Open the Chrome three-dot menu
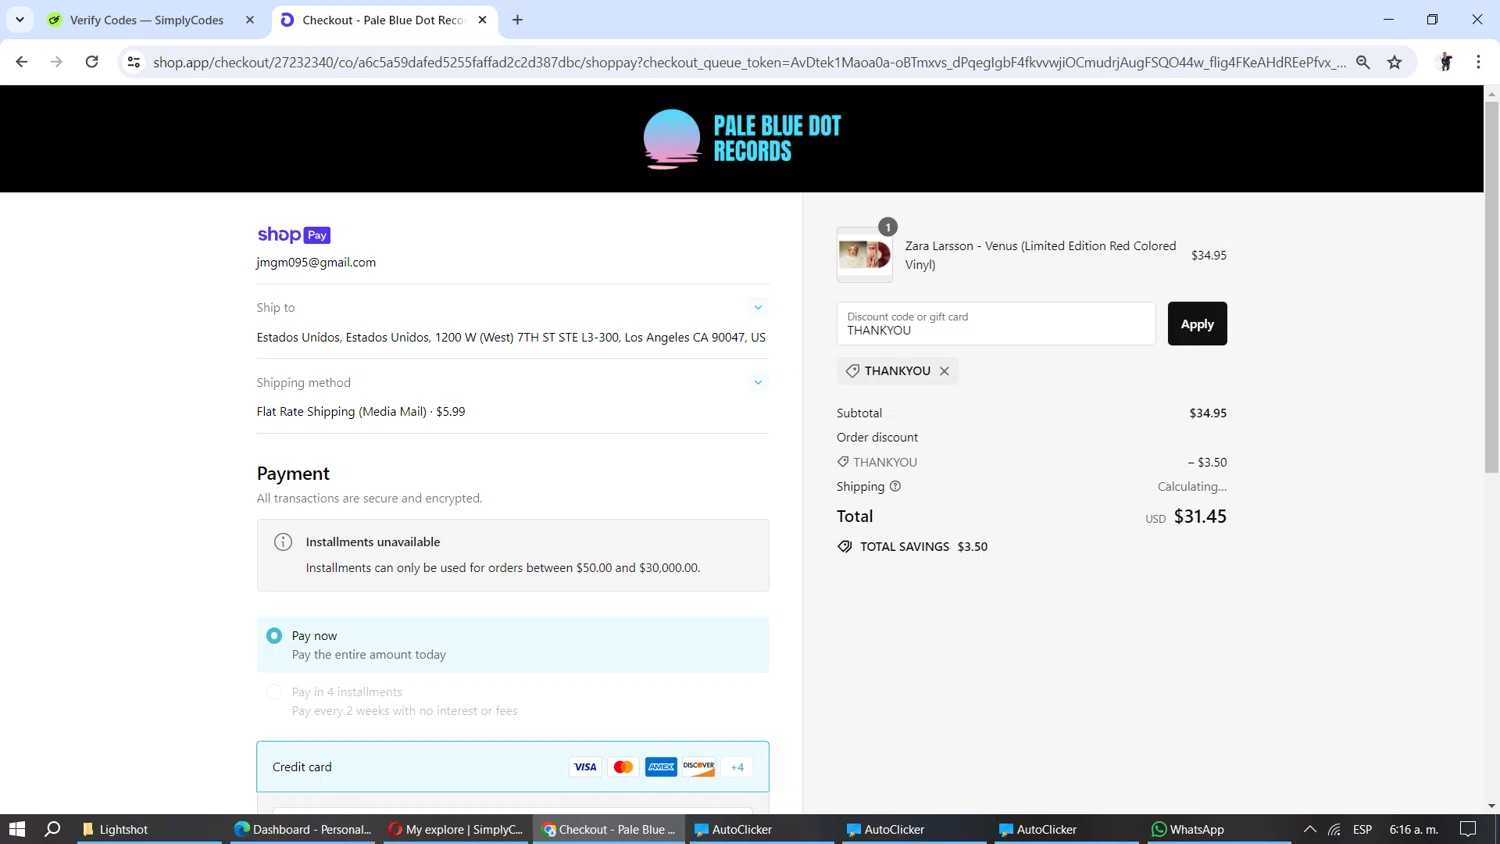Viewport: 1500px width, 844px height. click(x=1478, y=62)
